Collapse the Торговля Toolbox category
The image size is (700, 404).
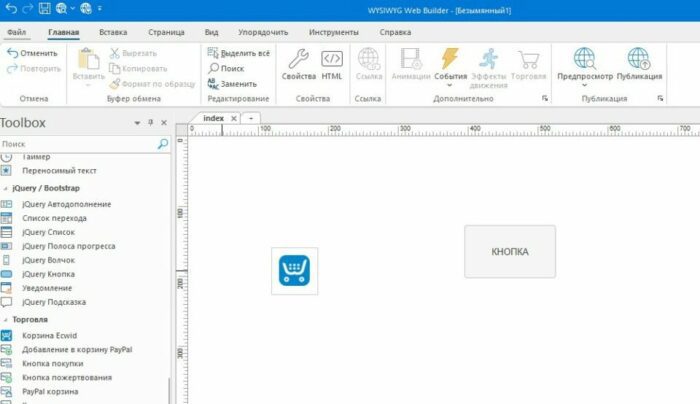coord(5,320)
